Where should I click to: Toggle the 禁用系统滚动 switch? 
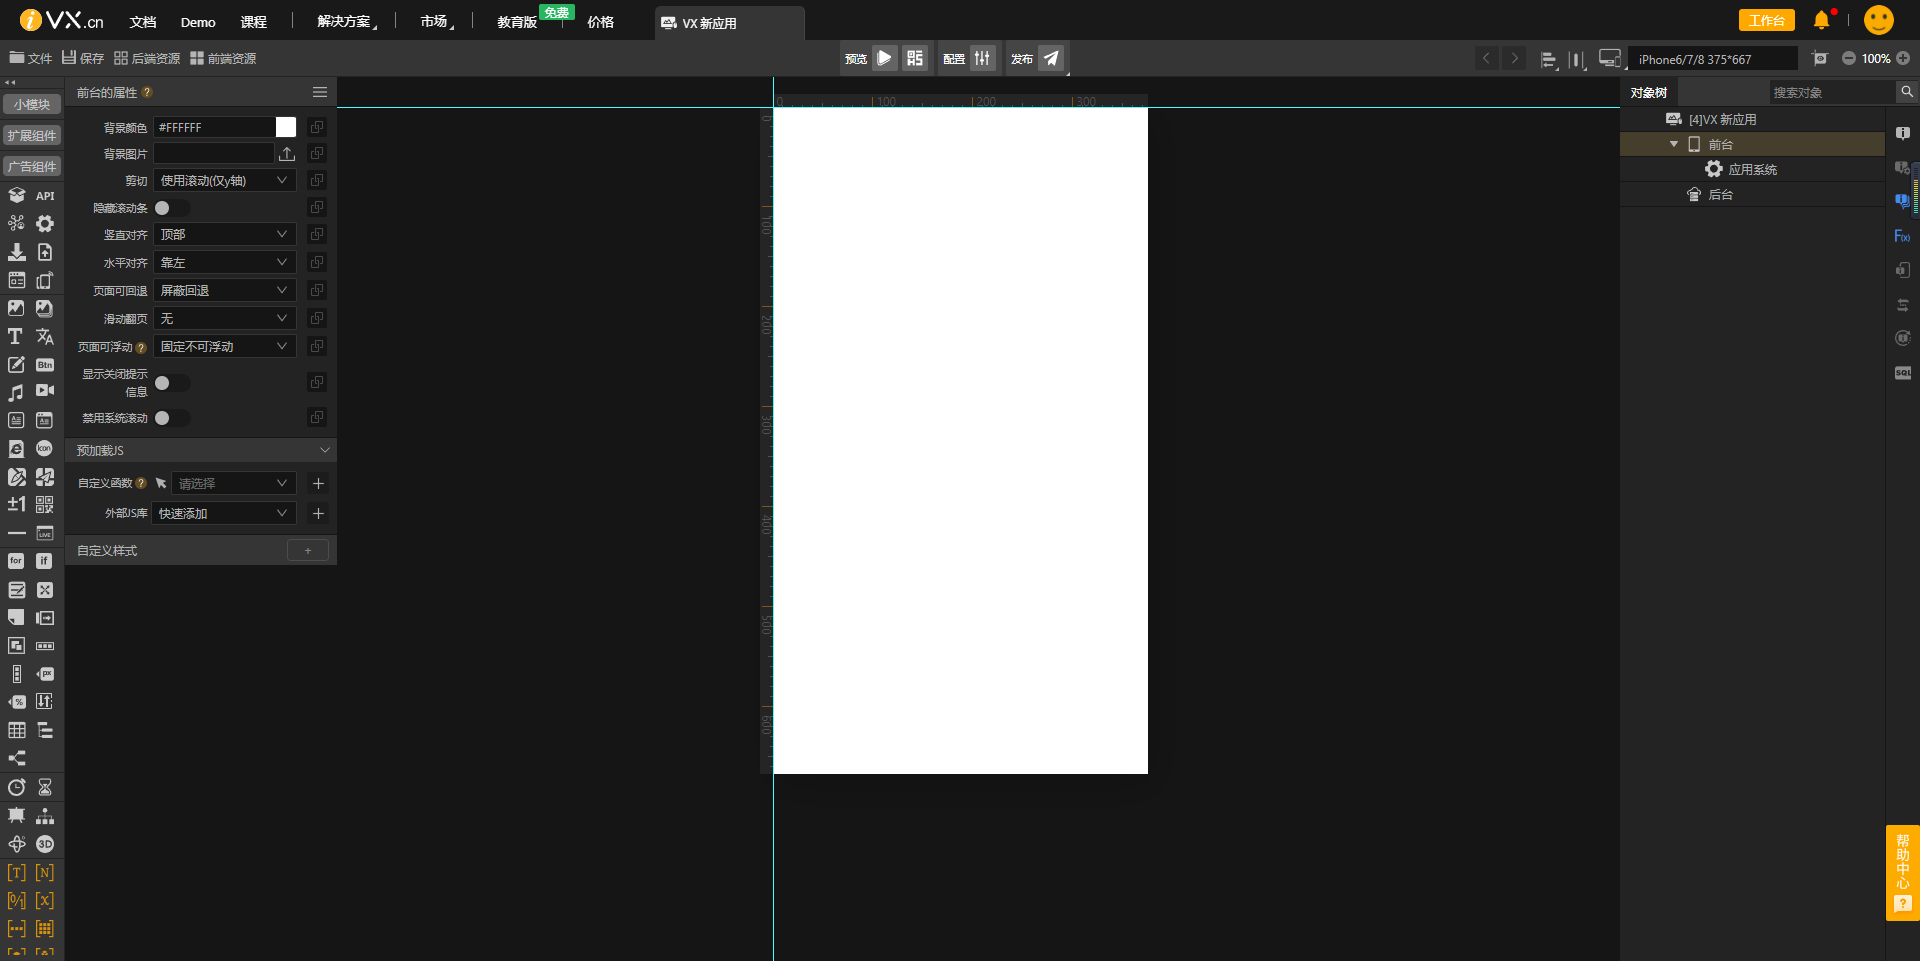pyautogui.click(x=171, y=418)
